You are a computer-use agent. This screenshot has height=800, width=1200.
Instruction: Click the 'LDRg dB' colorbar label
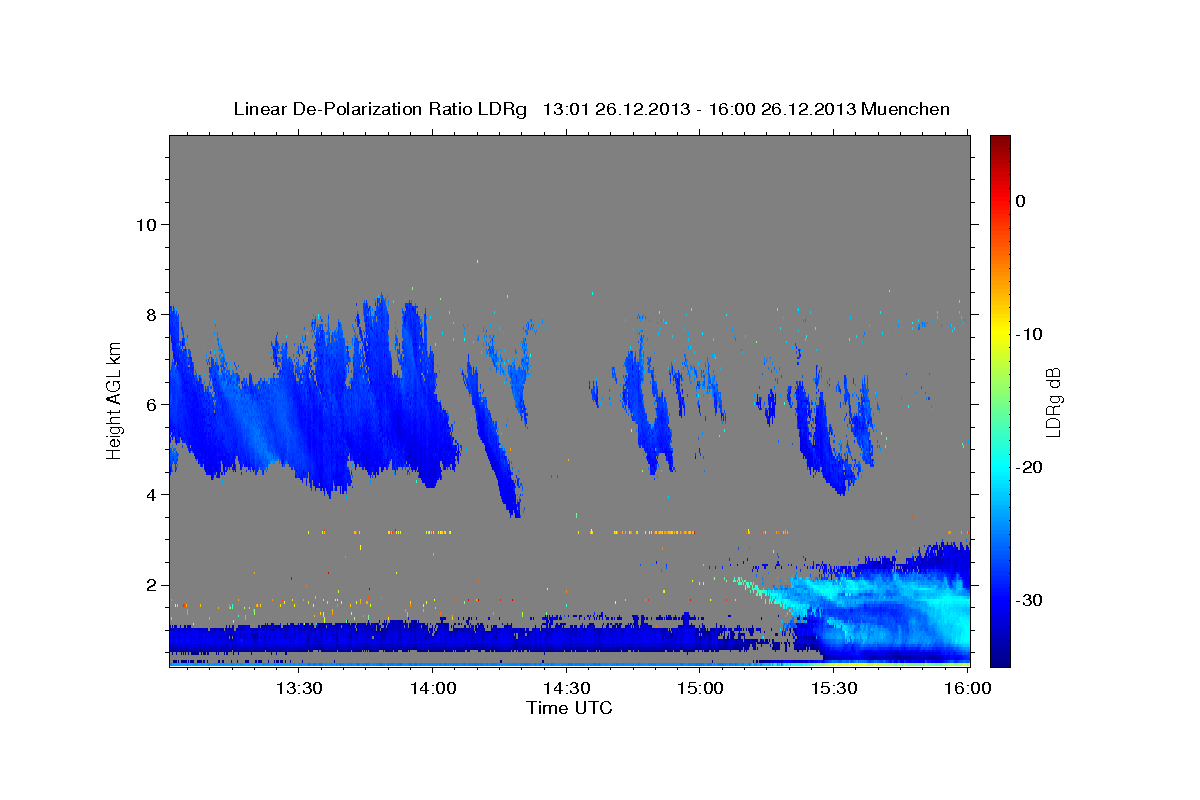1052,401
